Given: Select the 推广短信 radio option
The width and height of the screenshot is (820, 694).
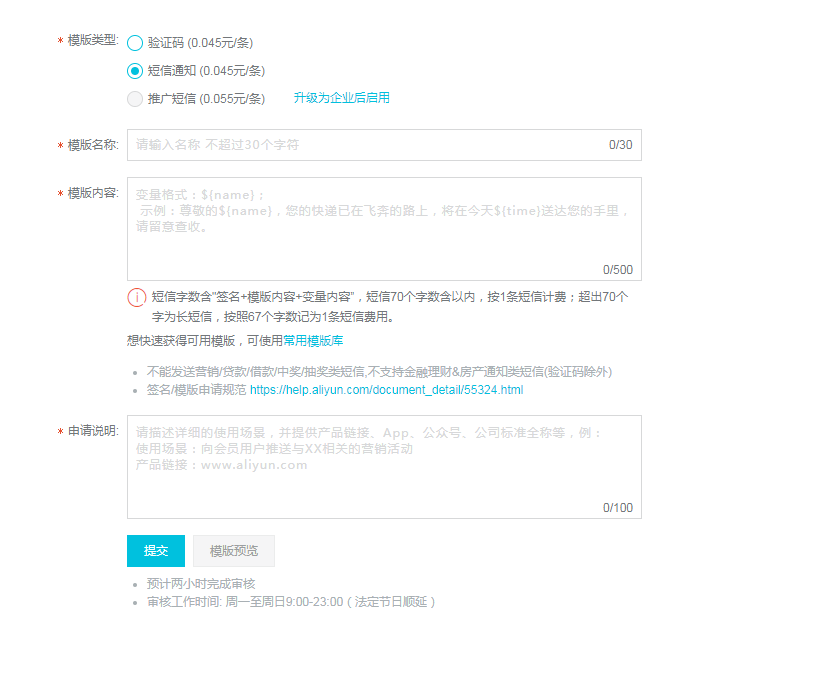Looking at the screenshot, I should pos(135,99).
